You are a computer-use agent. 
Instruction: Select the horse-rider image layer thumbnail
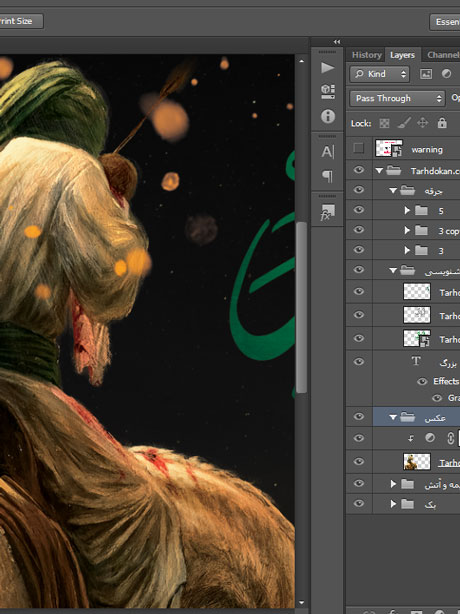[417, 462]
